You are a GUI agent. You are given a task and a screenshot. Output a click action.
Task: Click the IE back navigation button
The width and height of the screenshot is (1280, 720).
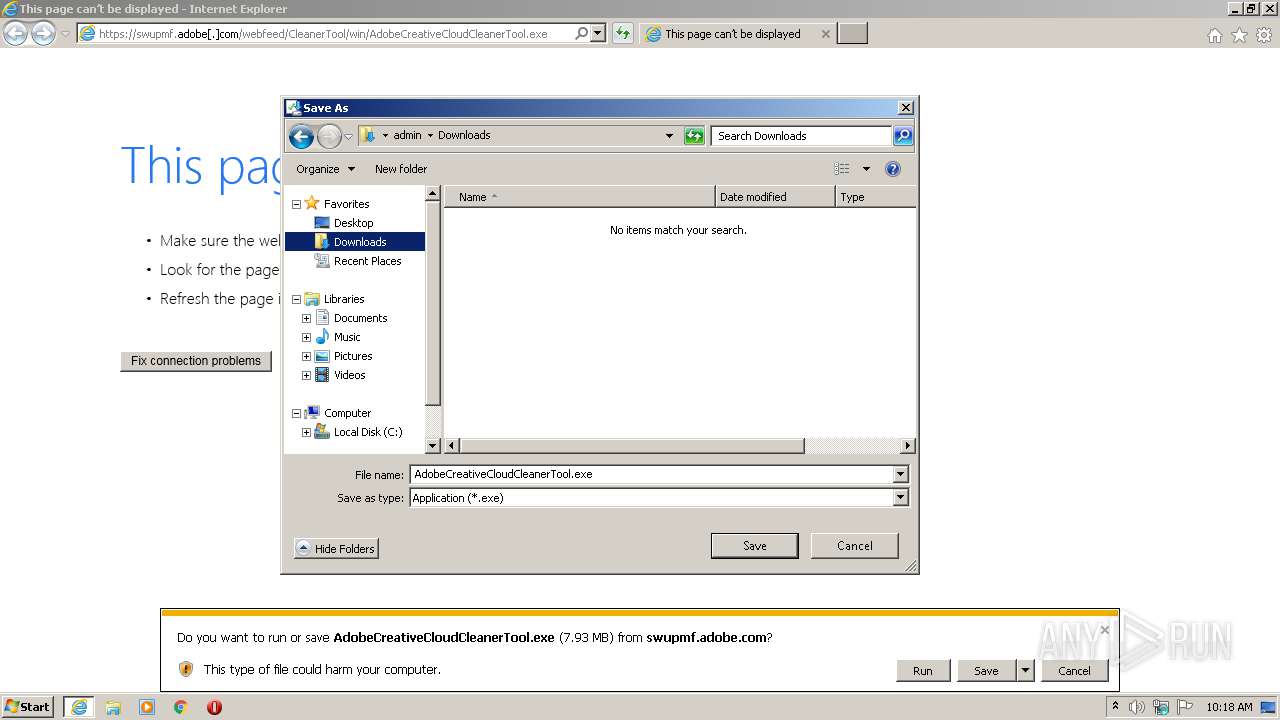click(15, 33)
